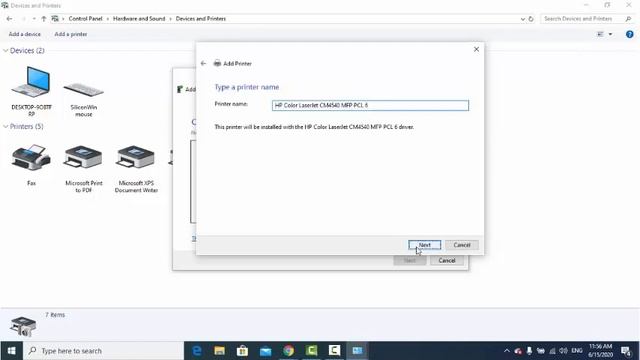Open the notification center icon
The image size is (640, 360).
click(x=626, y=351)
